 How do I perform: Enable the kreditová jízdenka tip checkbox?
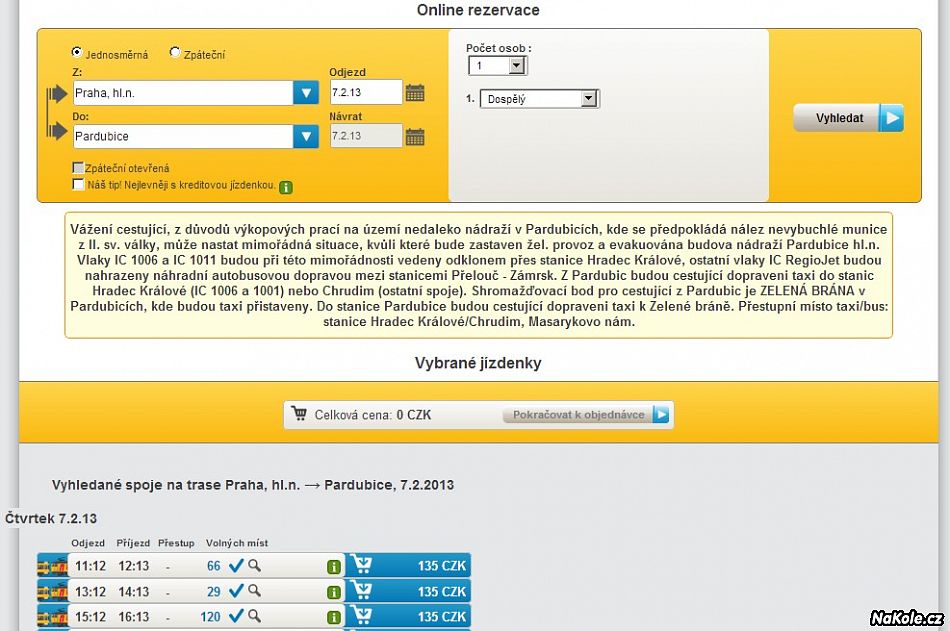(78, 184)
